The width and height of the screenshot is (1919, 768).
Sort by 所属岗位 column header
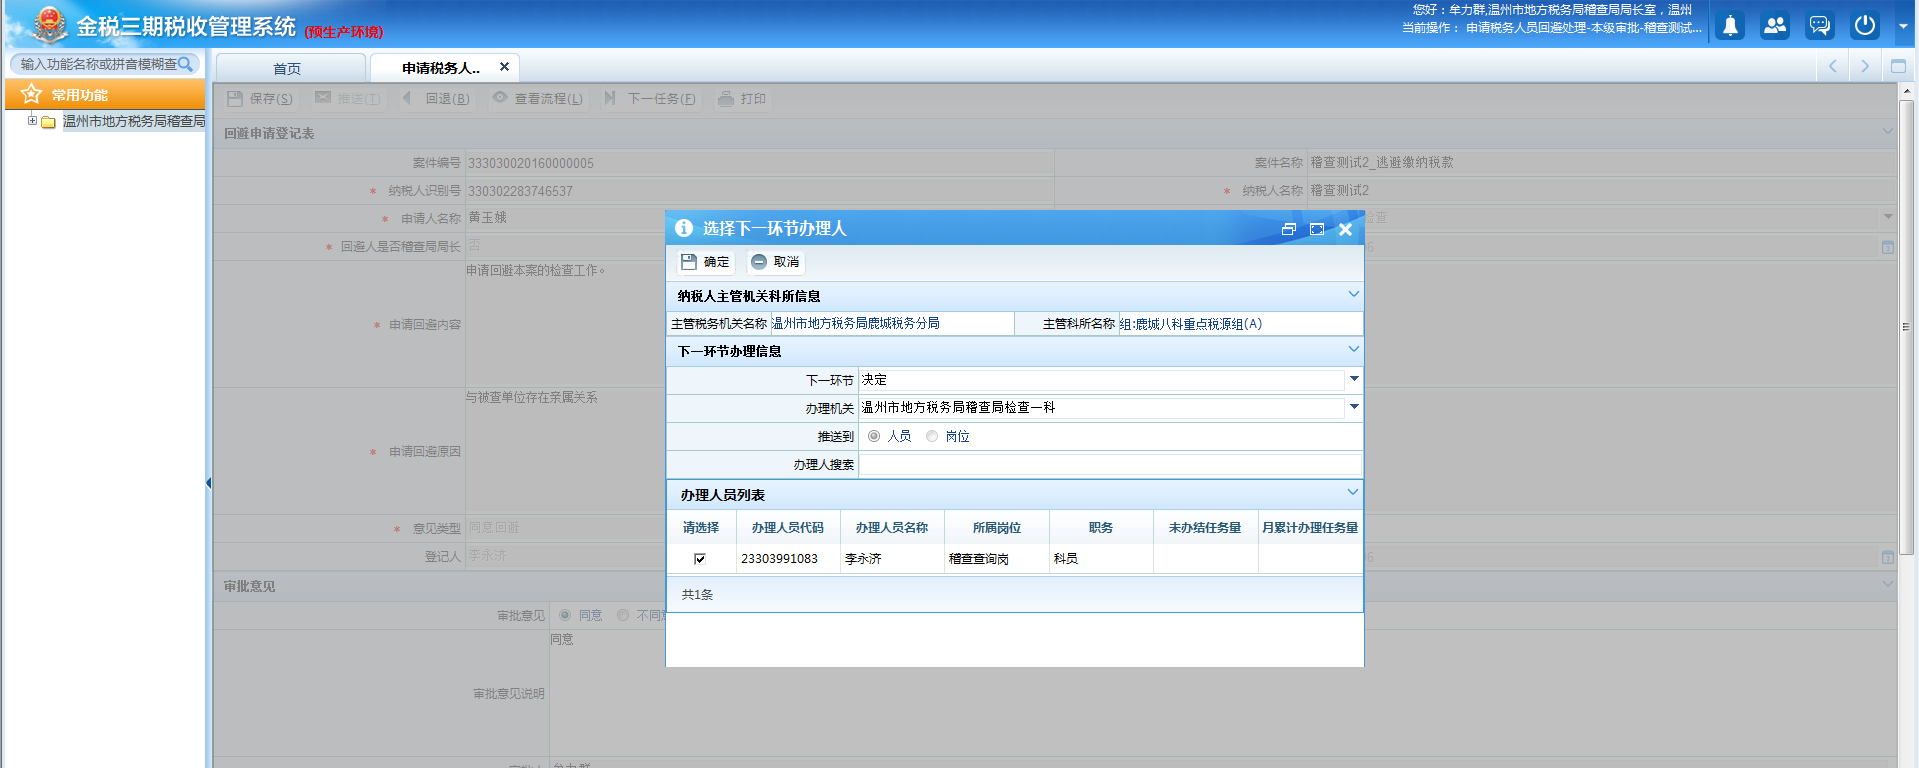coord(997,527)
